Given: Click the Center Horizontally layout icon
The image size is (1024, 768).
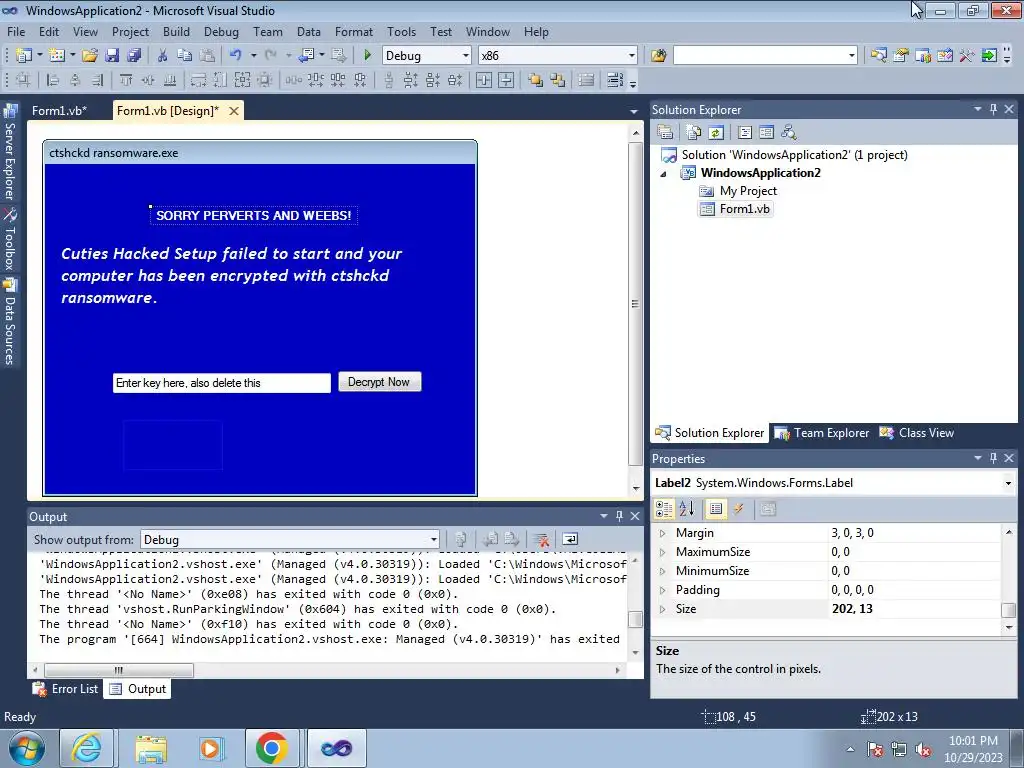Looking at the screenshot, I should pos(484,80).
